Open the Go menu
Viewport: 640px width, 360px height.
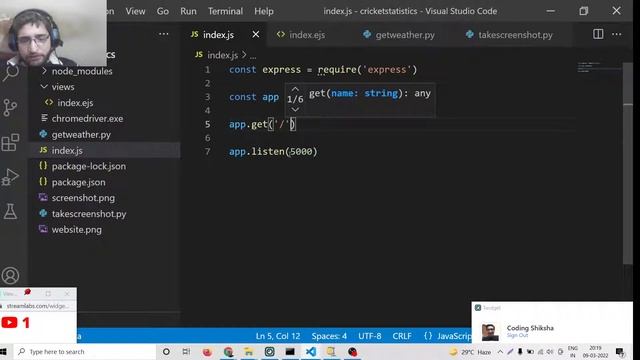[162, 11]
